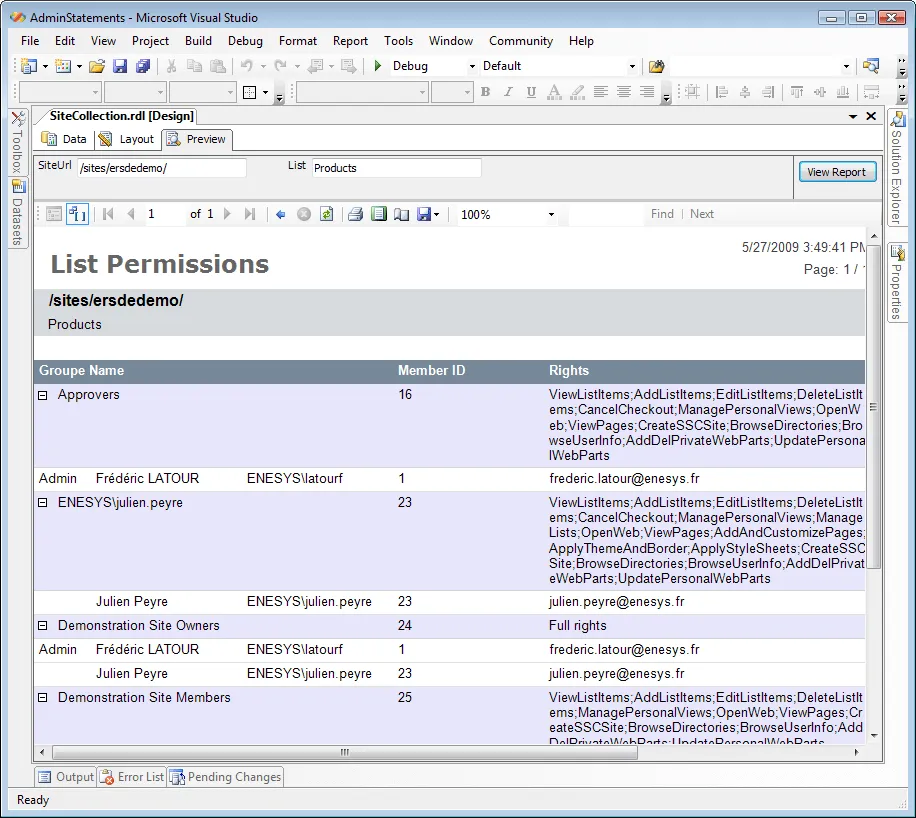Viewport: 916px width, 818px height.
Task: Open the Page Setup icon
Action: click(x=400, y=213)
